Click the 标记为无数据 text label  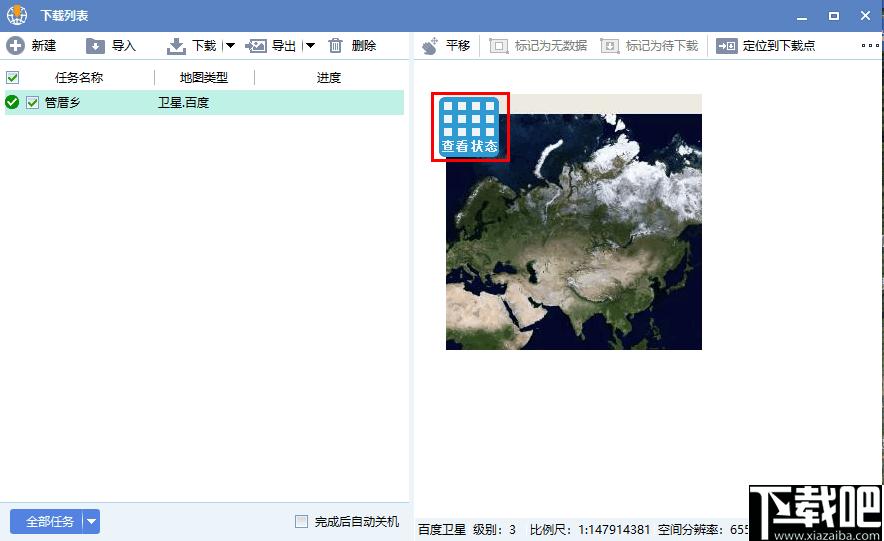551,46
